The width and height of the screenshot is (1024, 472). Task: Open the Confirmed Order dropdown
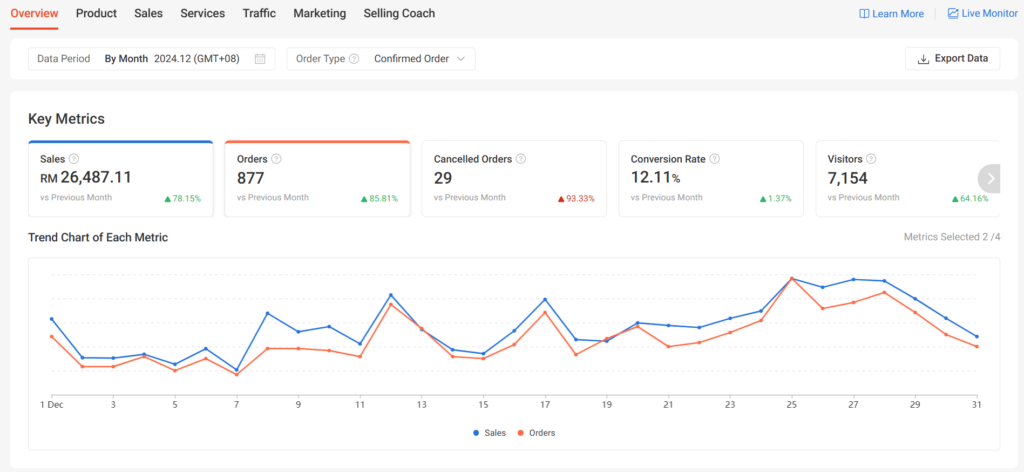pyautogui.click(x=419, y=59)
